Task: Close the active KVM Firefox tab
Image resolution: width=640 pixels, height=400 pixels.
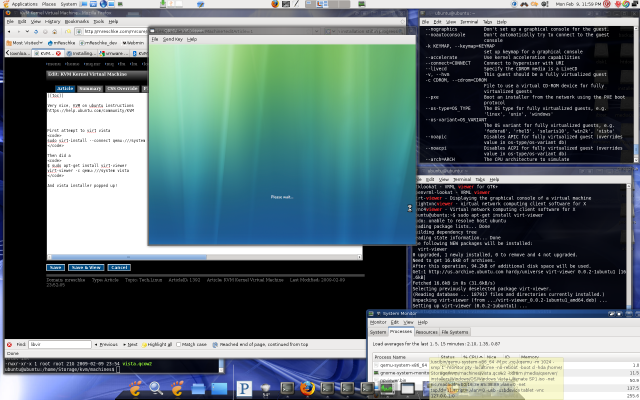Action: (x=58, y=53)
